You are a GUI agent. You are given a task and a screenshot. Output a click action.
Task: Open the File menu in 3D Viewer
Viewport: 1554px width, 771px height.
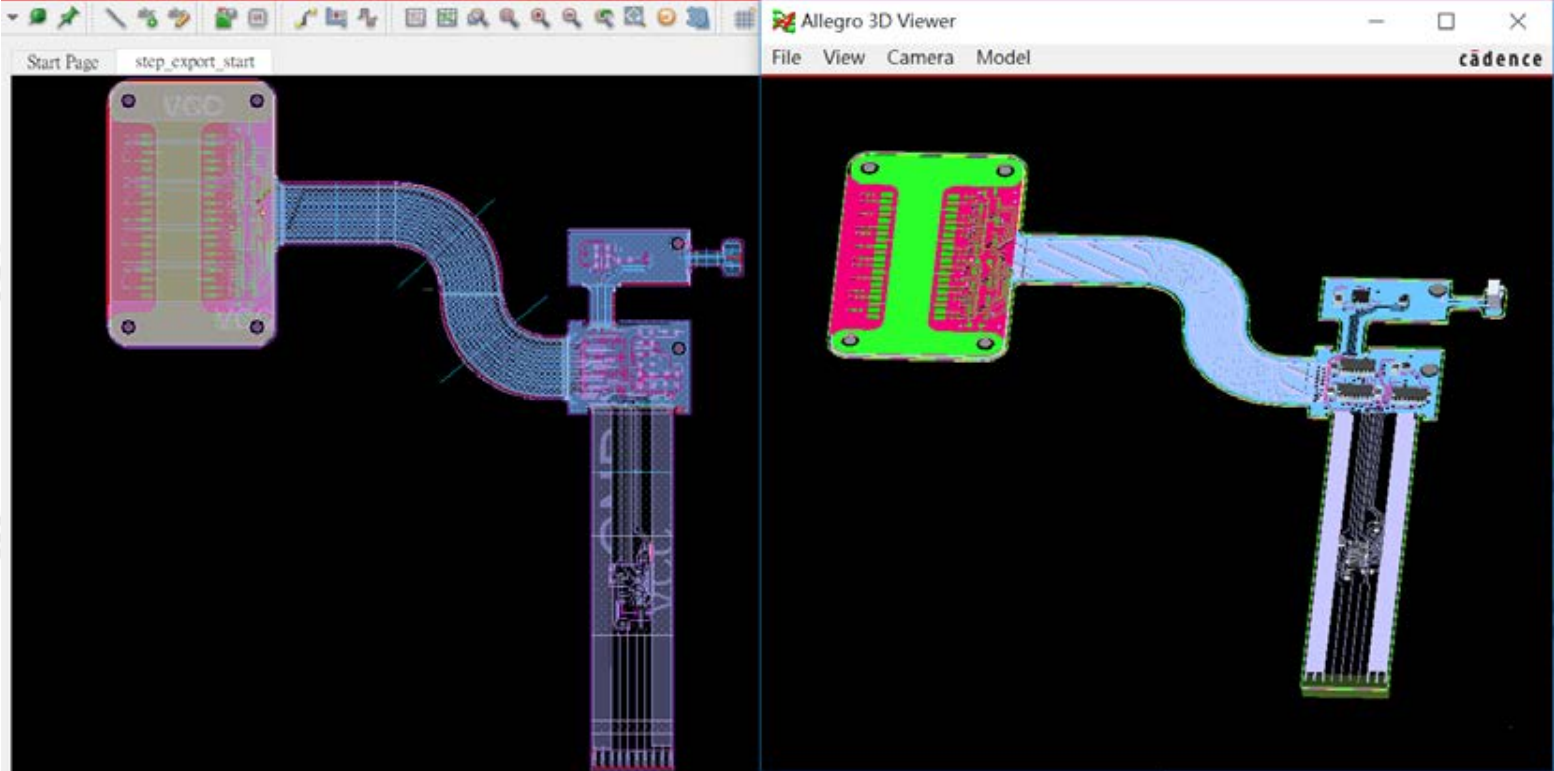(787, 57)
